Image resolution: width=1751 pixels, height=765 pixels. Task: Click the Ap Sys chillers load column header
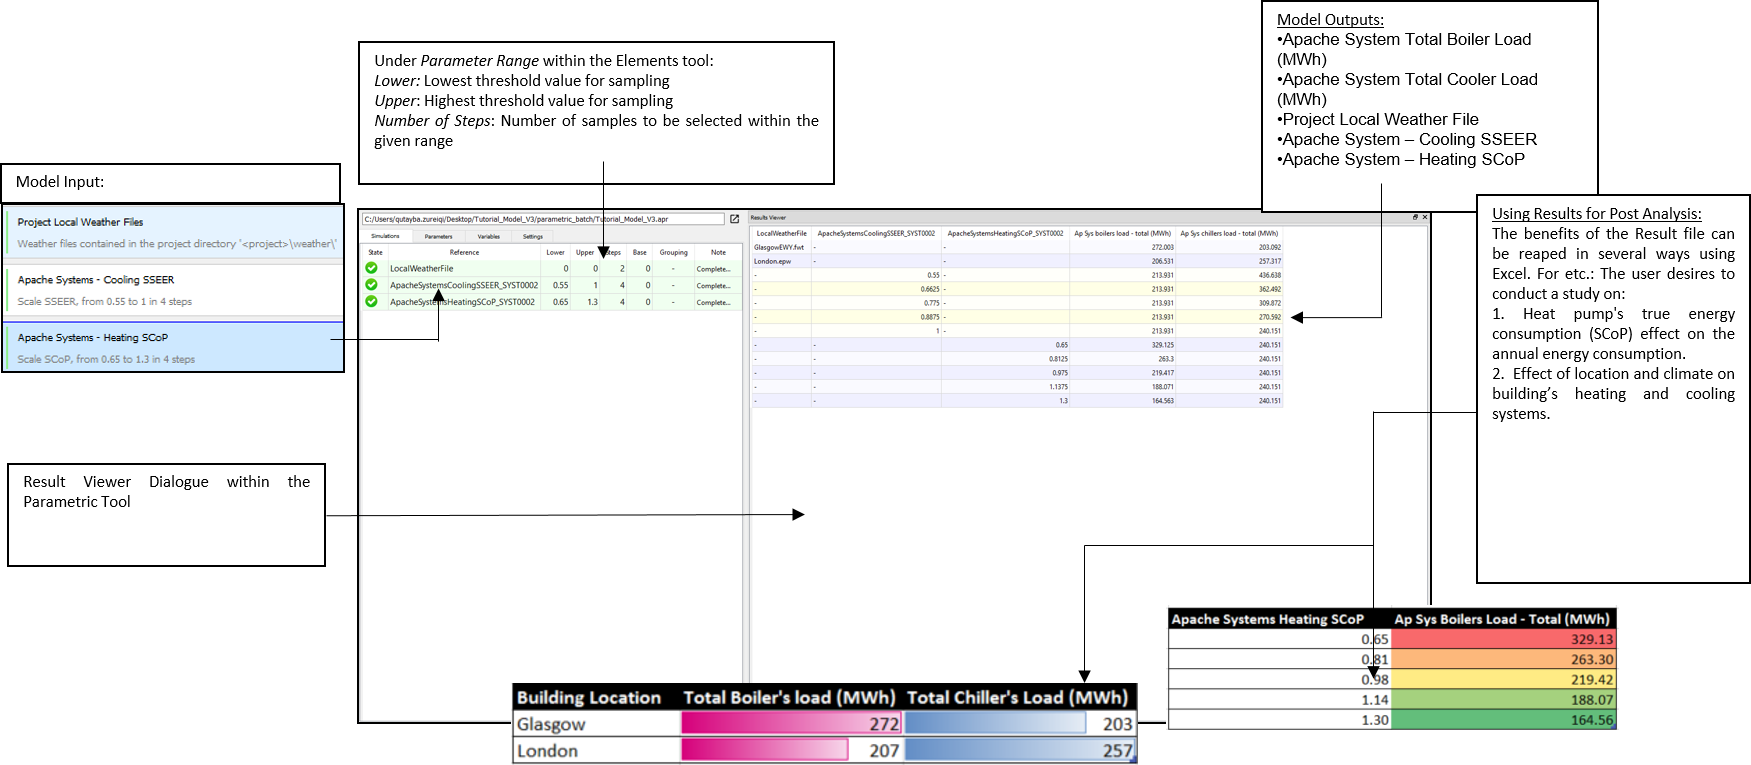[x=1229, y=233]
